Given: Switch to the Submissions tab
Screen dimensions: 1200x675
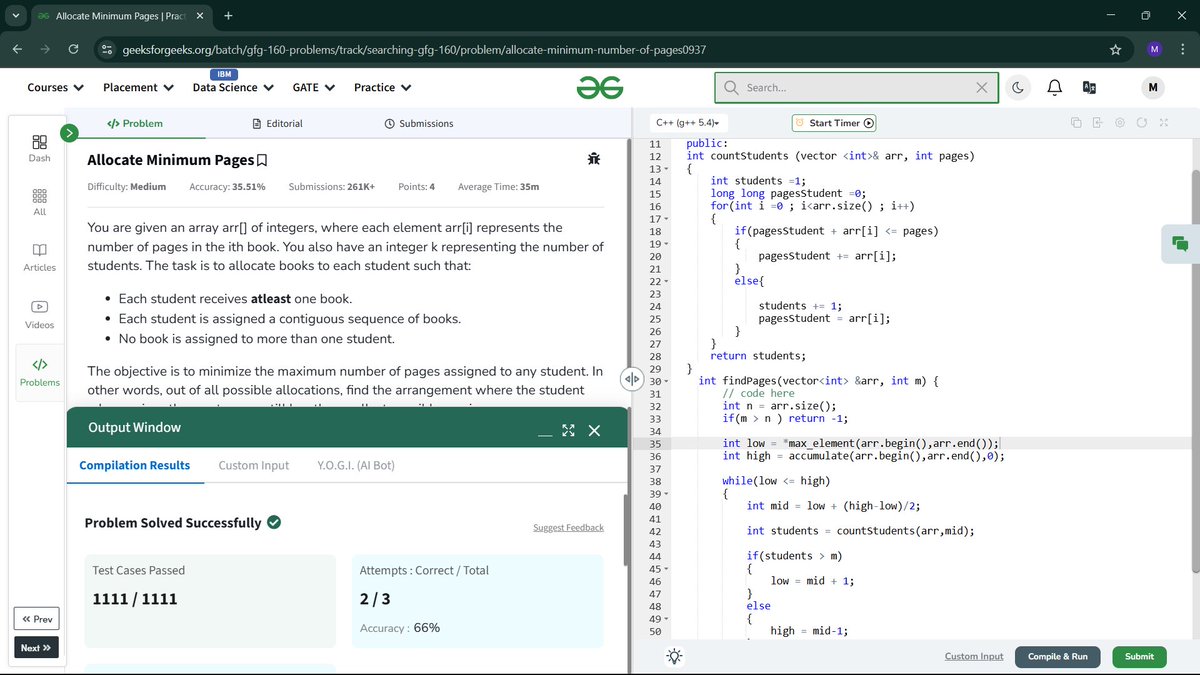Looking at the screenshot, I should 419,123.
